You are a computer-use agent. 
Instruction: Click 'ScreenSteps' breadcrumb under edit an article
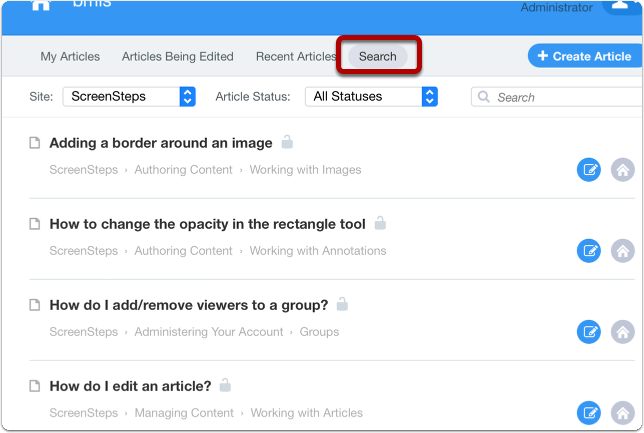tap(83, 413)
